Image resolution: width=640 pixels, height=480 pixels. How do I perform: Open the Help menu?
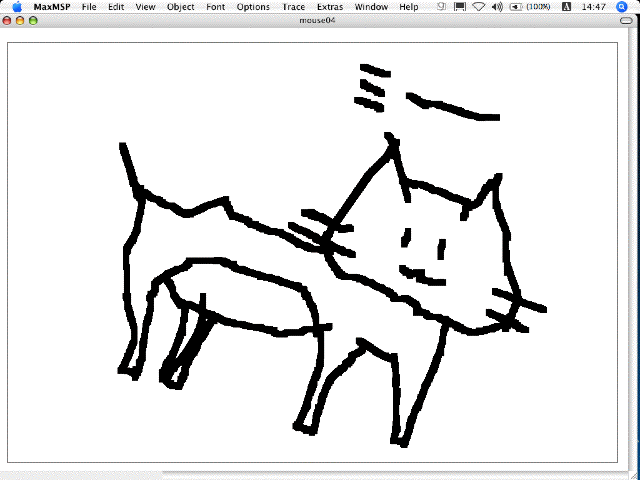[x=409, y=7]
